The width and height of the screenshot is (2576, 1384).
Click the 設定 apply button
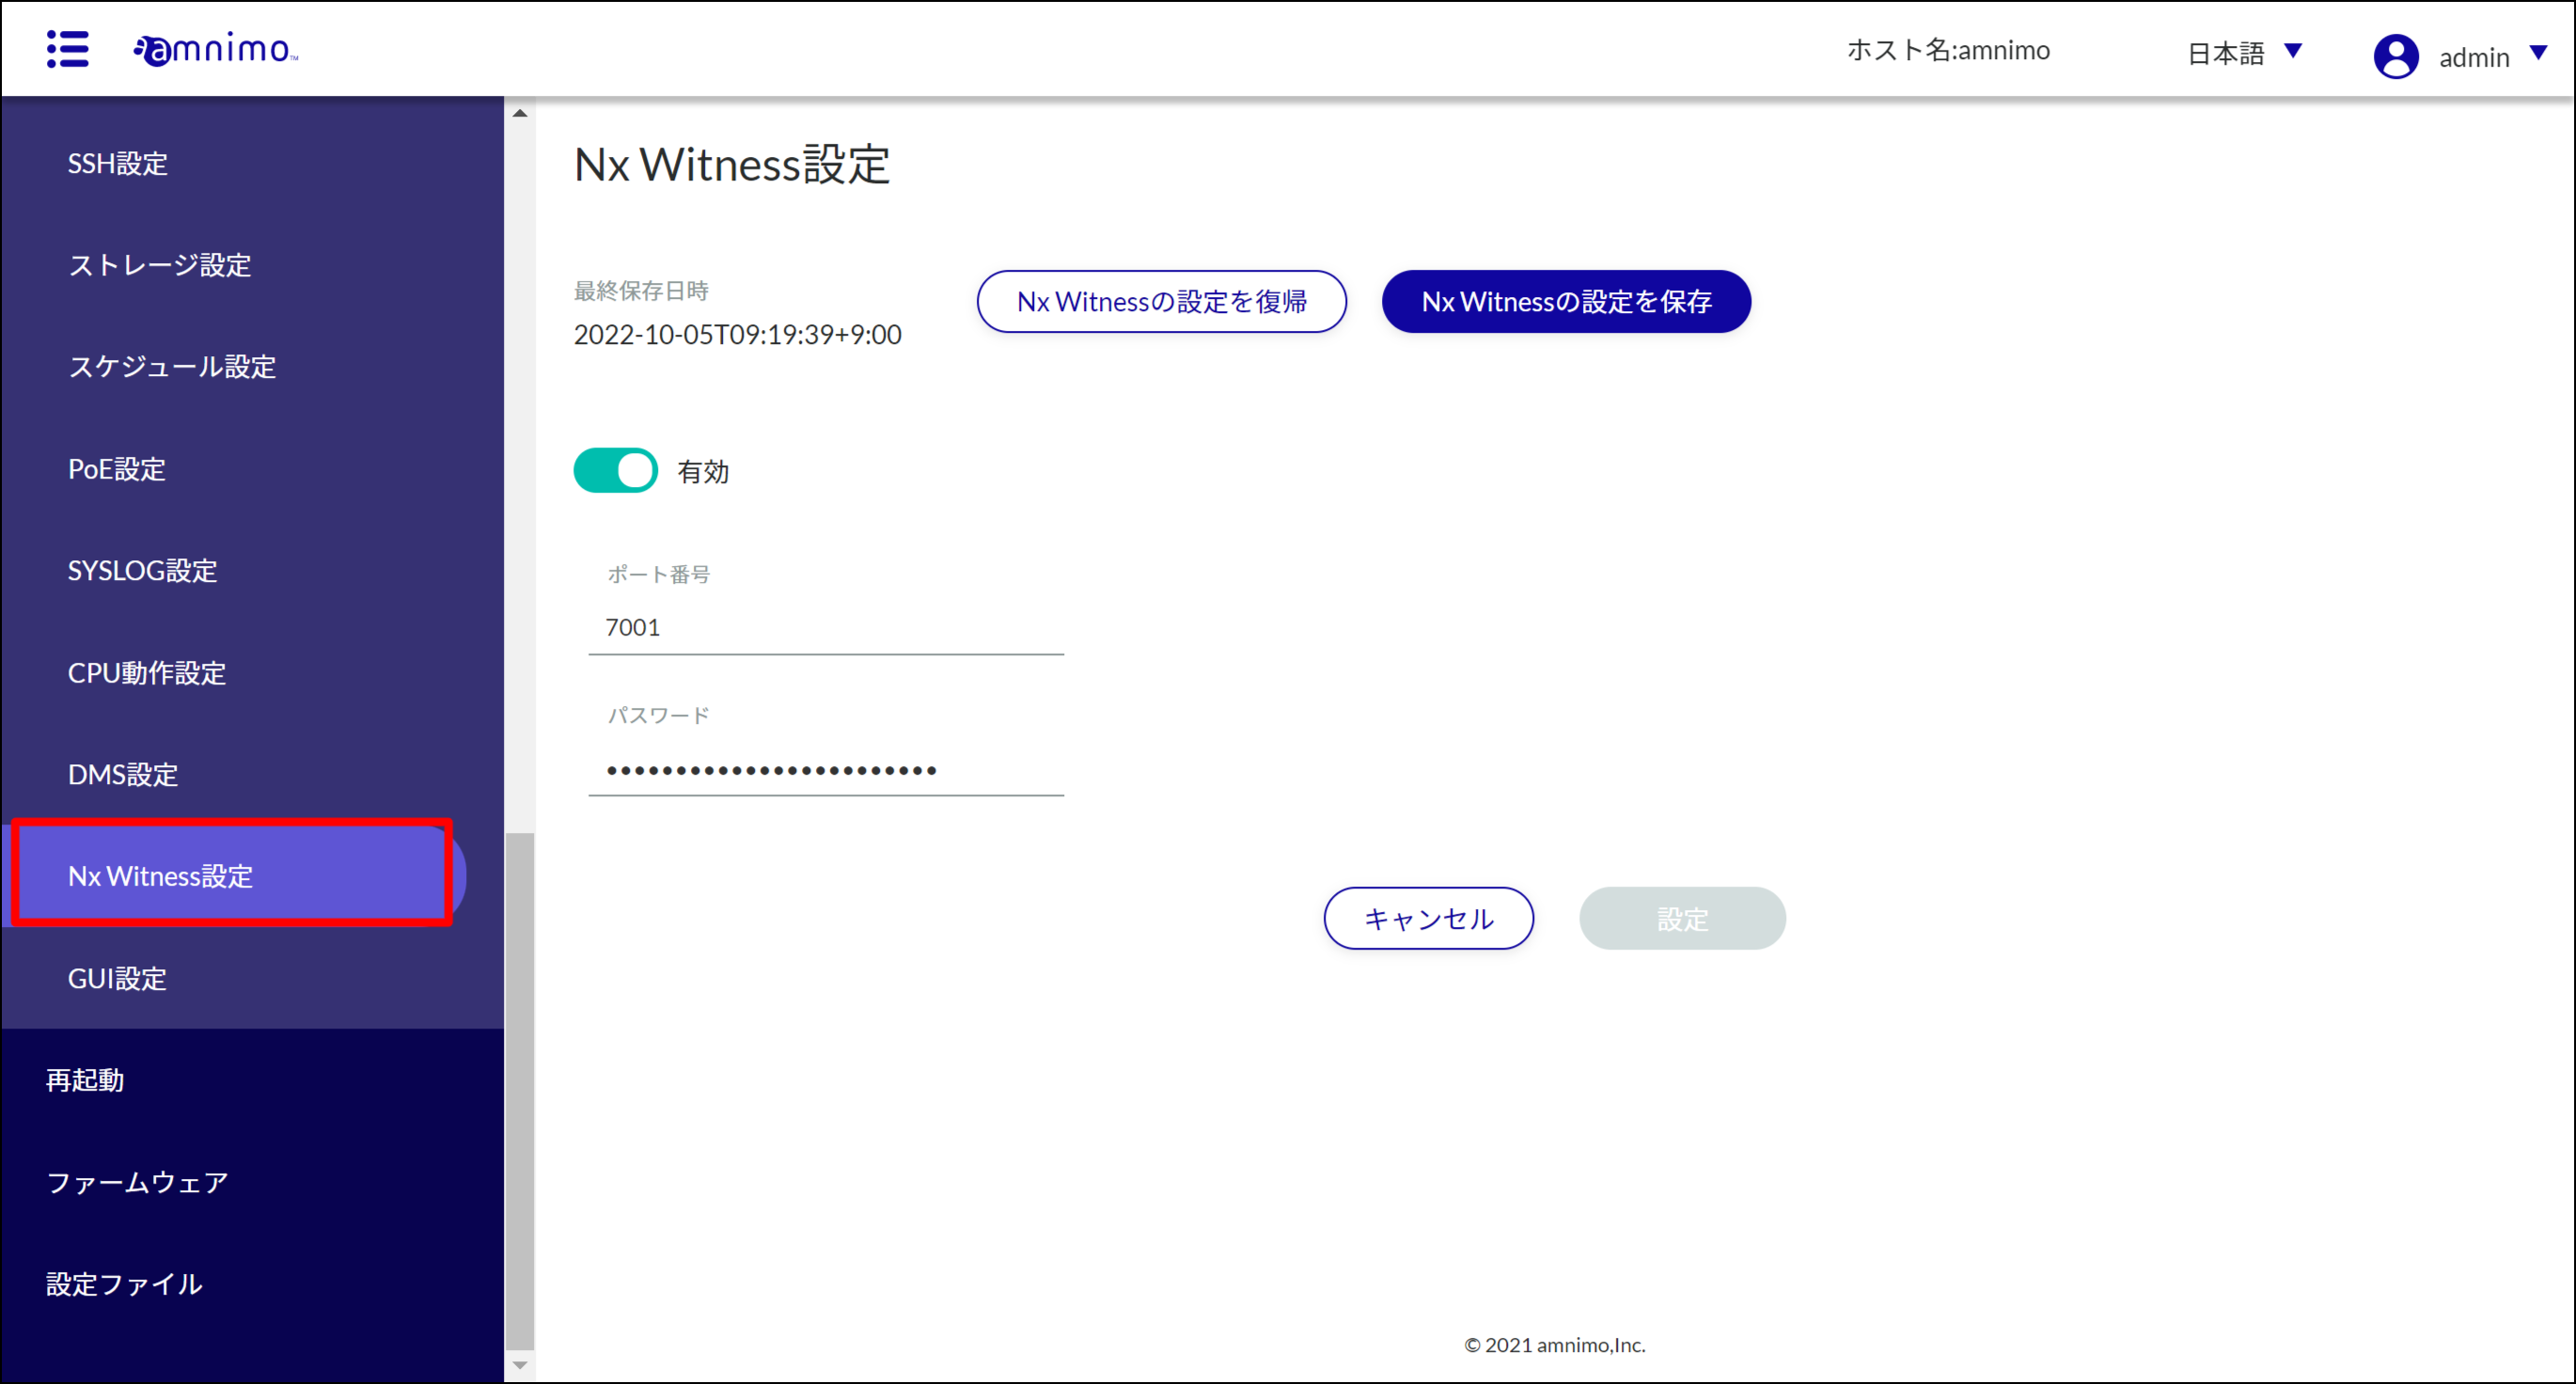click(x=1682, y=918)
